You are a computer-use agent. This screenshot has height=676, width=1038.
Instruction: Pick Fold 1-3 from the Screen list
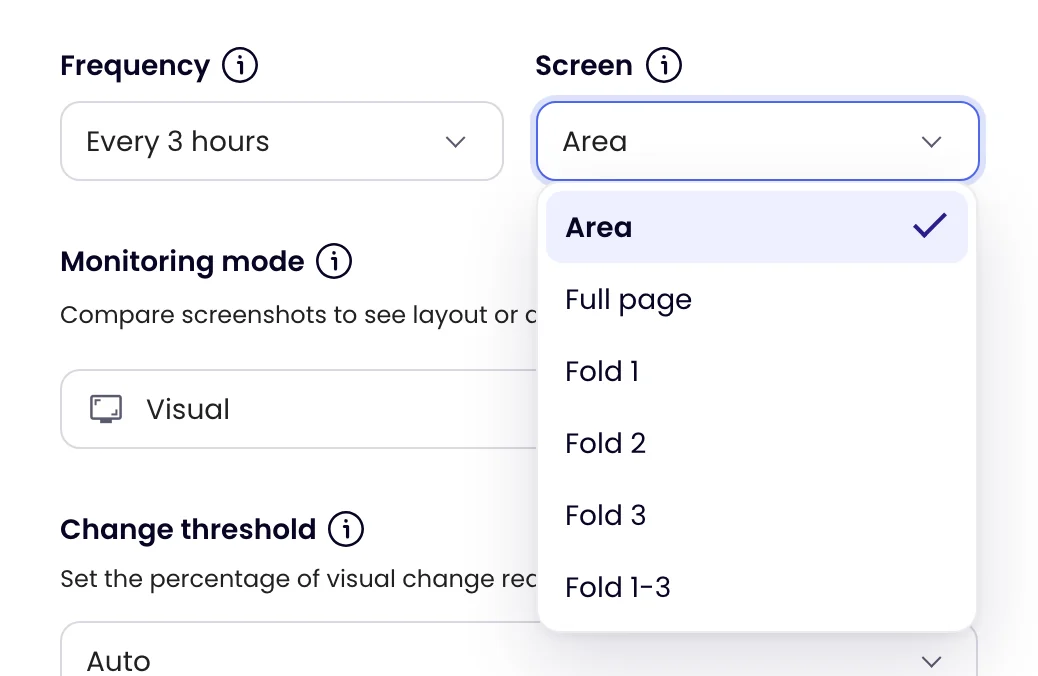pos(757,587)
